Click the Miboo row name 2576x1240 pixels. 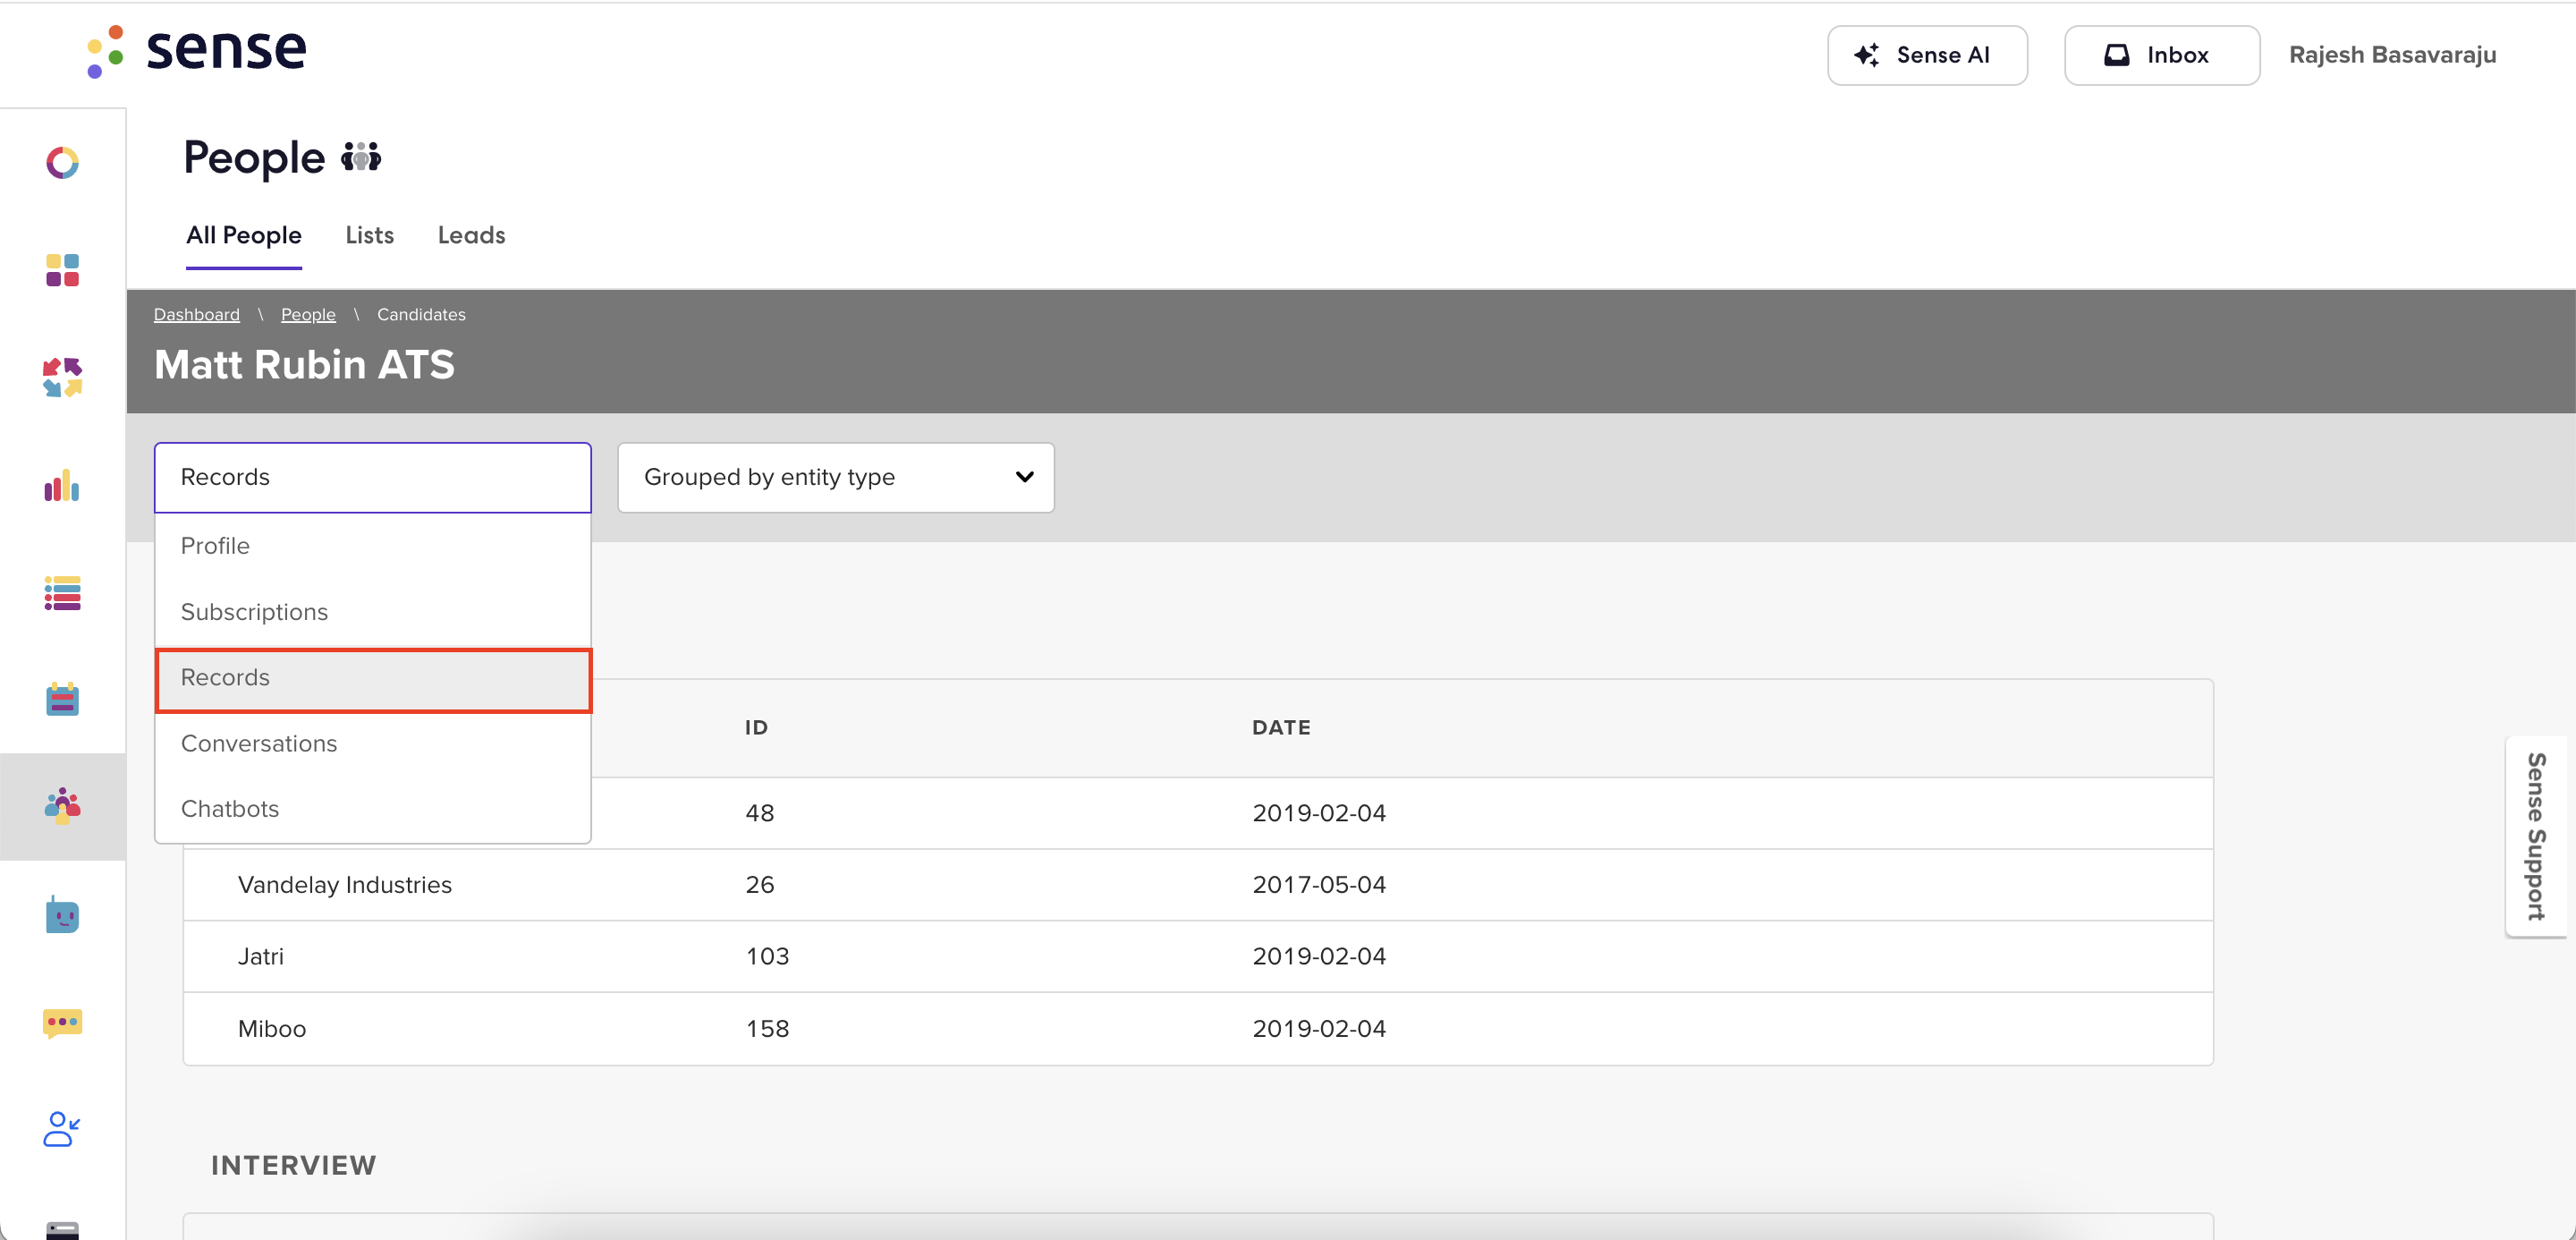272,1029
